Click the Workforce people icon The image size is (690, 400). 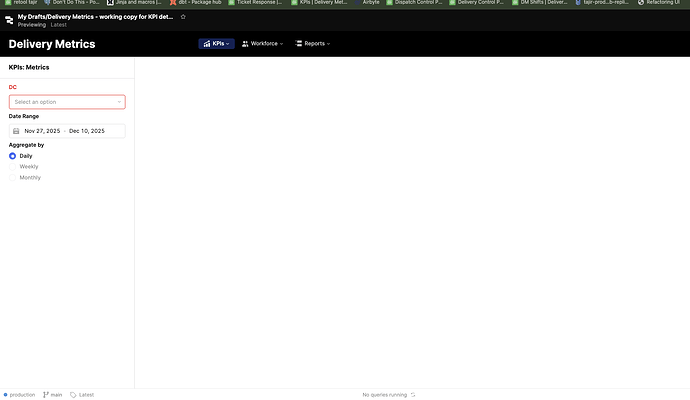point(245,44)
